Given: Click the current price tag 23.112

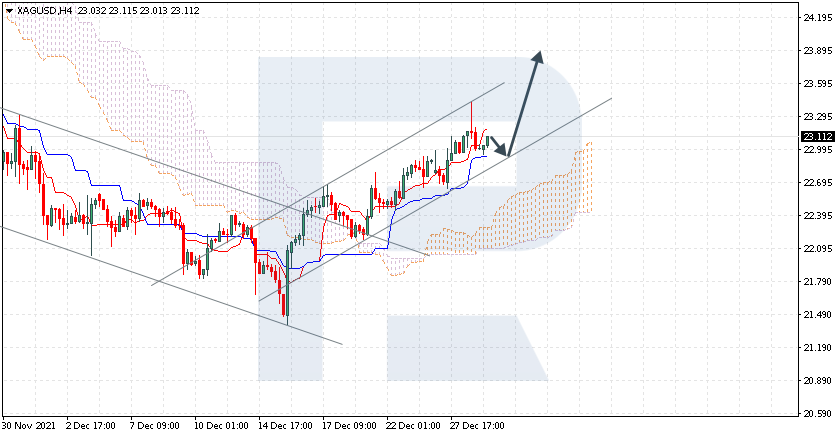Looking at the screenshot, I should coord(818,136).
